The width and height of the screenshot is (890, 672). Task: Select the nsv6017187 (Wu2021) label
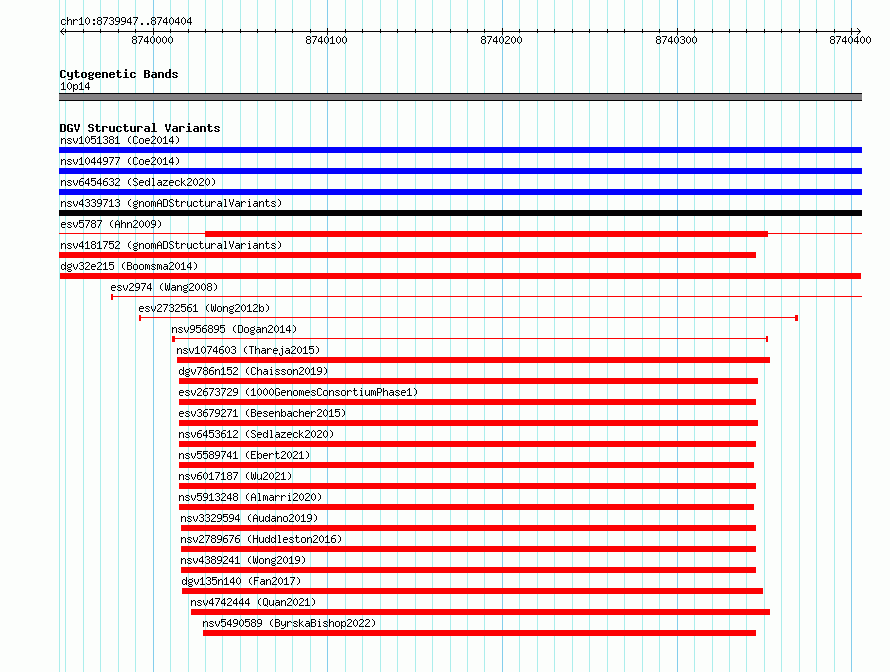pyautogui.click(x=235, y=476)
